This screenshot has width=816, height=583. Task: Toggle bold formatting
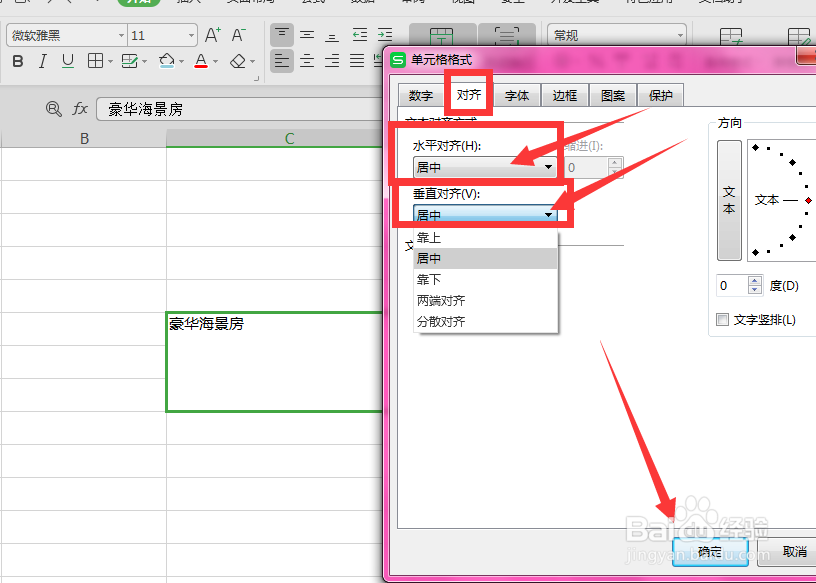pos(16,60)
